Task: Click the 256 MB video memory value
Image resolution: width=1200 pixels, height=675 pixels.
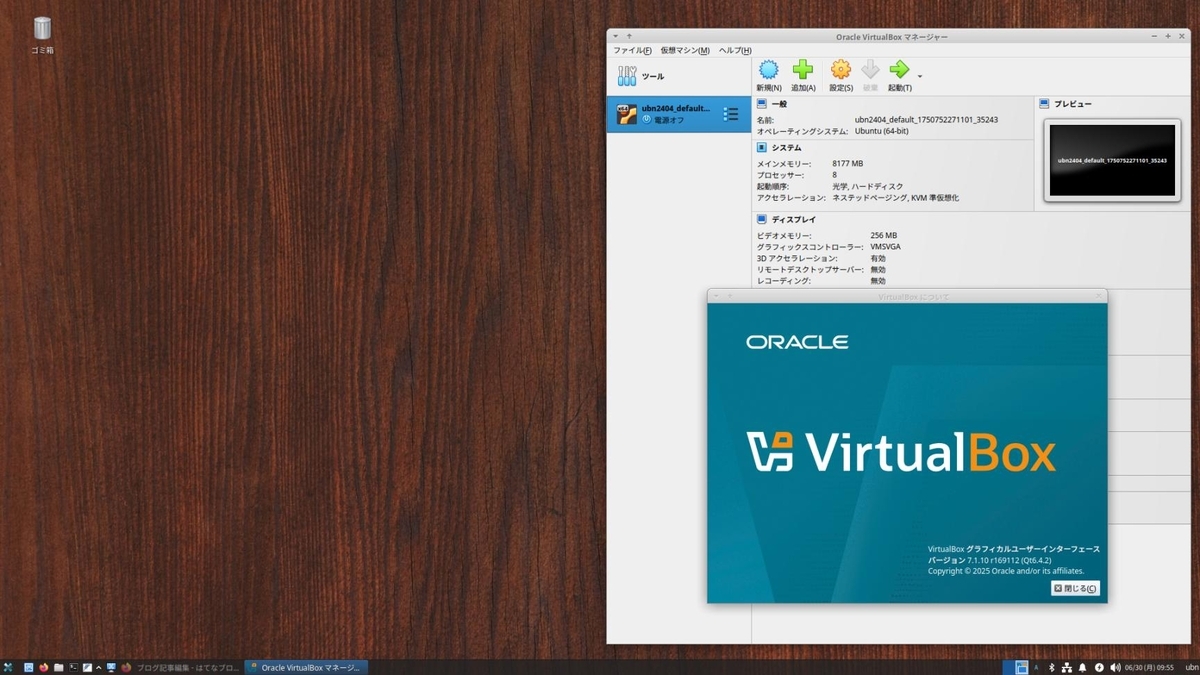Action: click(x=884, y=236)
